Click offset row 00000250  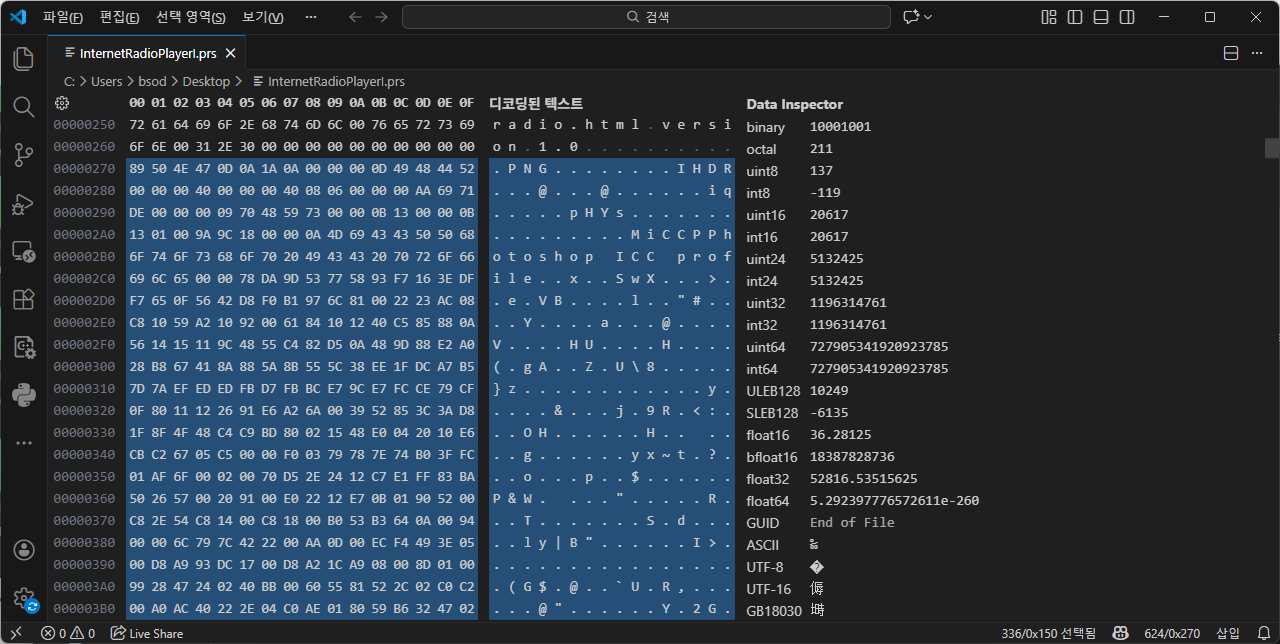click(x=84, y=125)
